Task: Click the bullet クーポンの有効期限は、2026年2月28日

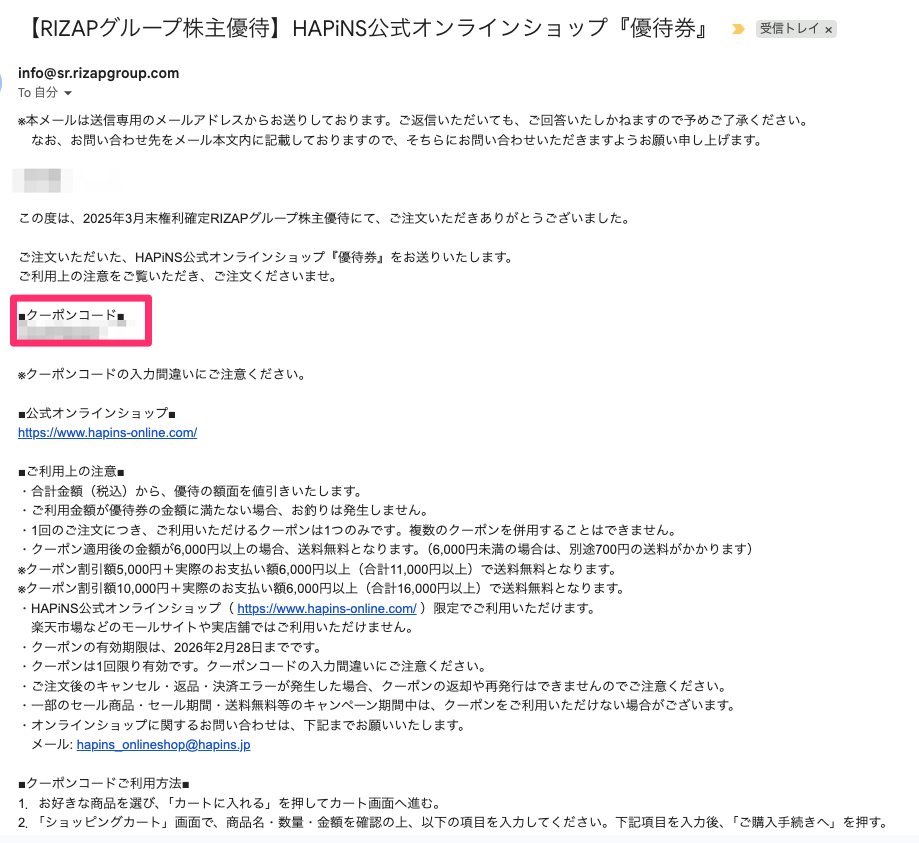Action: [171, 647]
